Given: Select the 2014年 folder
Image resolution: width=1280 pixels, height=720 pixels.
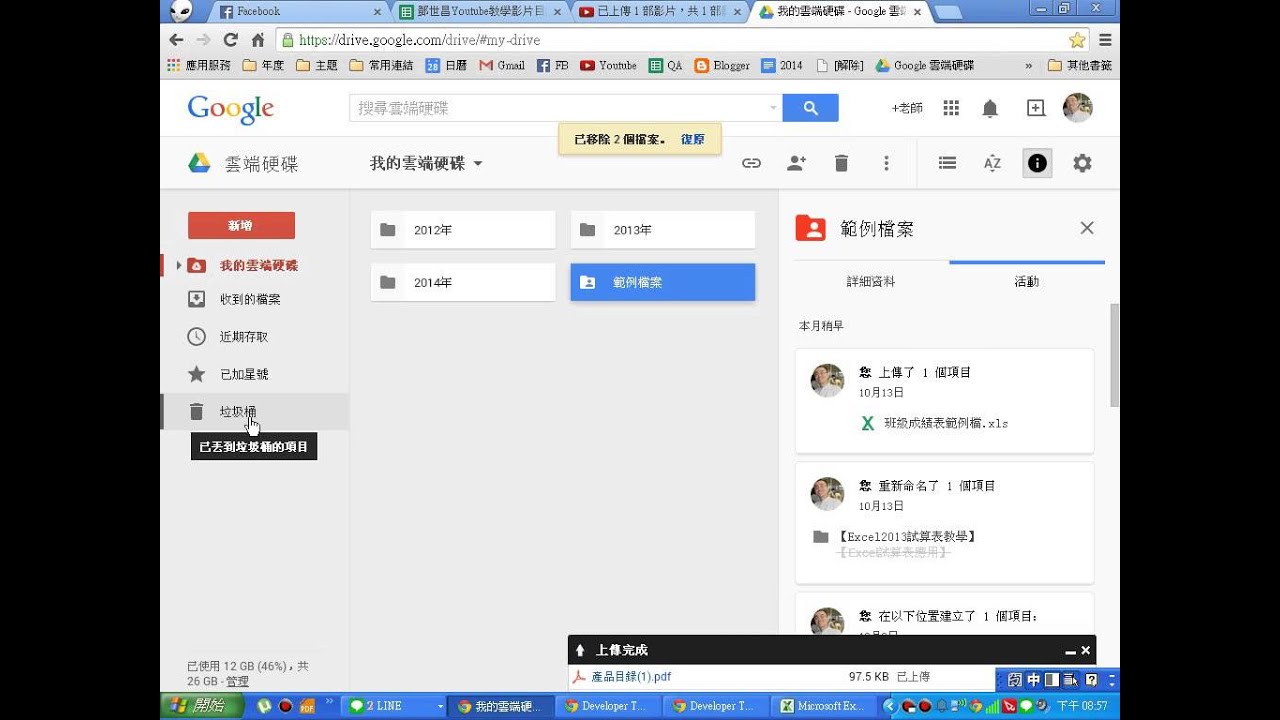Looking at the screenshot, I should point(463,283).
